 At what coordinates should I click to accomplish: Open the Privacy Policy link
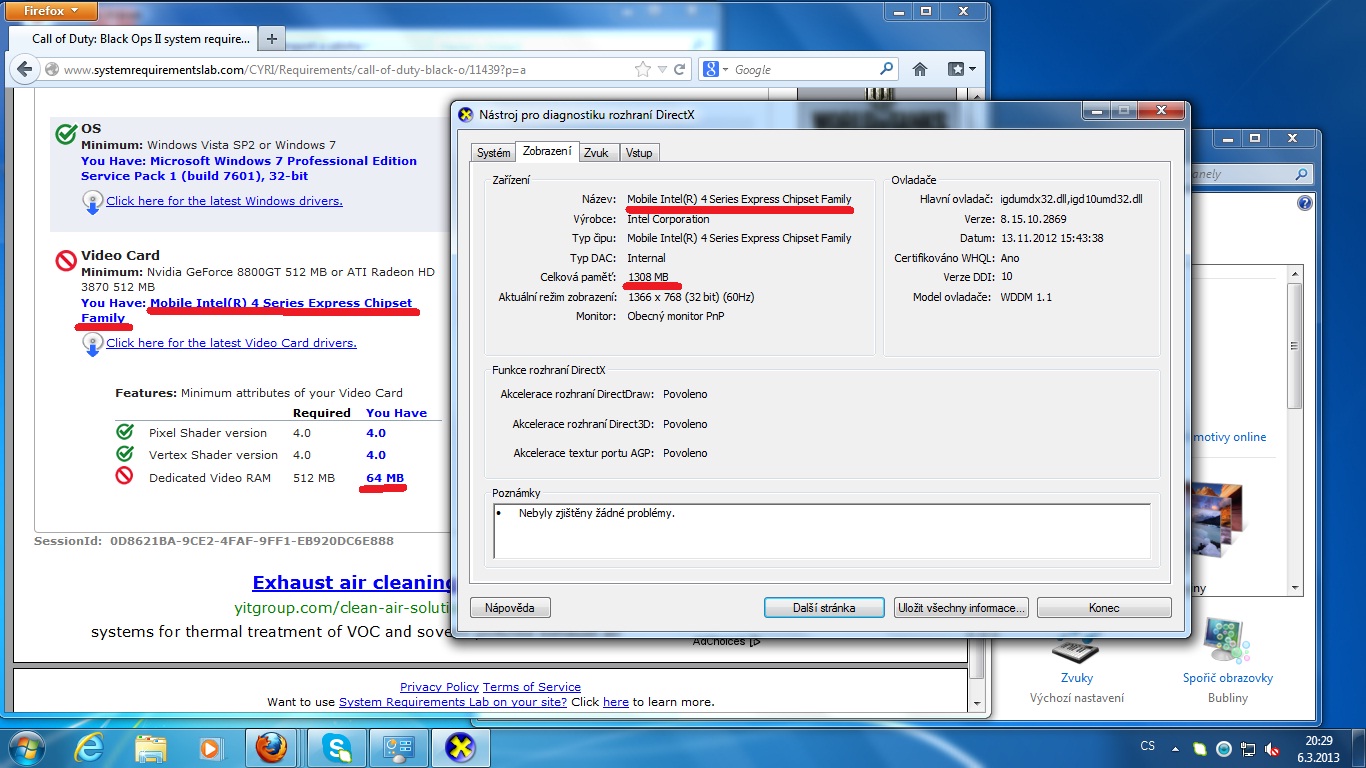tap(439, 687)
